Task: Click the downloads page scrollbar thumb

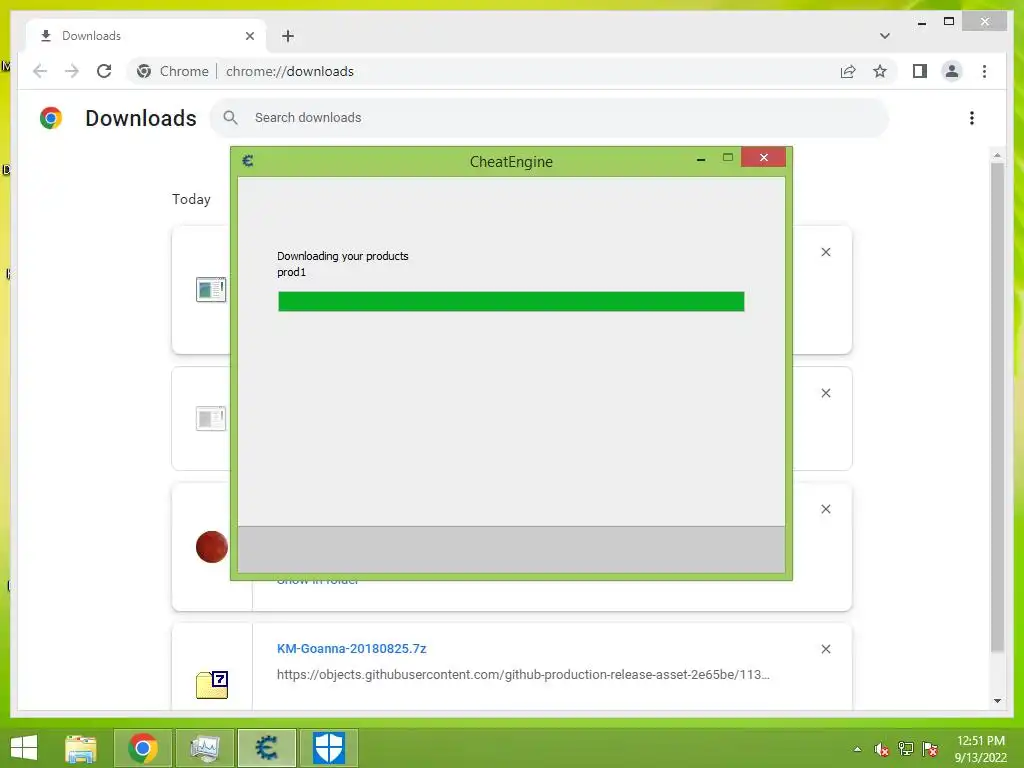Action: pos(997,408)
